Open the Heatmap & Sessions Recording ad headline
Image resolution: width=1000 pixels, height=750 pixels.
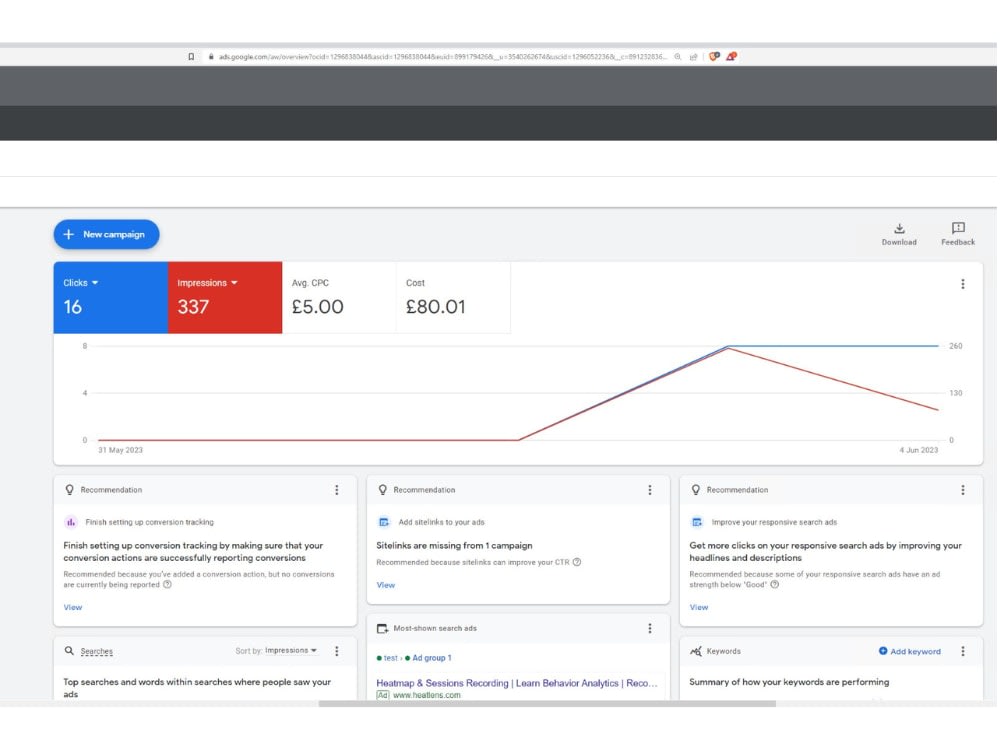pyautogui.click(x=517, y=683)
